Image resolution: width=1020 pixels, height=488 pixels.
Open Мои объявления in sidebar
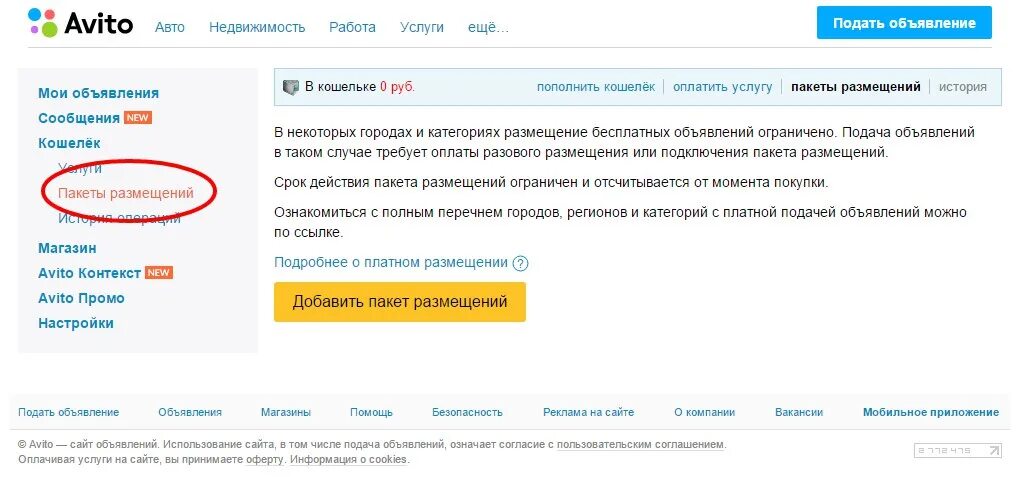[x=98, y=93]
